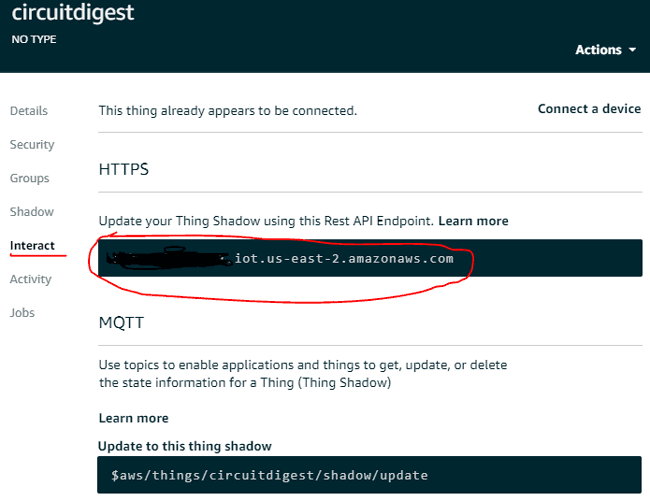Click the 'Update to this thing shadow' label
The height and width of the screenshot is (501, 650).
[185, 446]
